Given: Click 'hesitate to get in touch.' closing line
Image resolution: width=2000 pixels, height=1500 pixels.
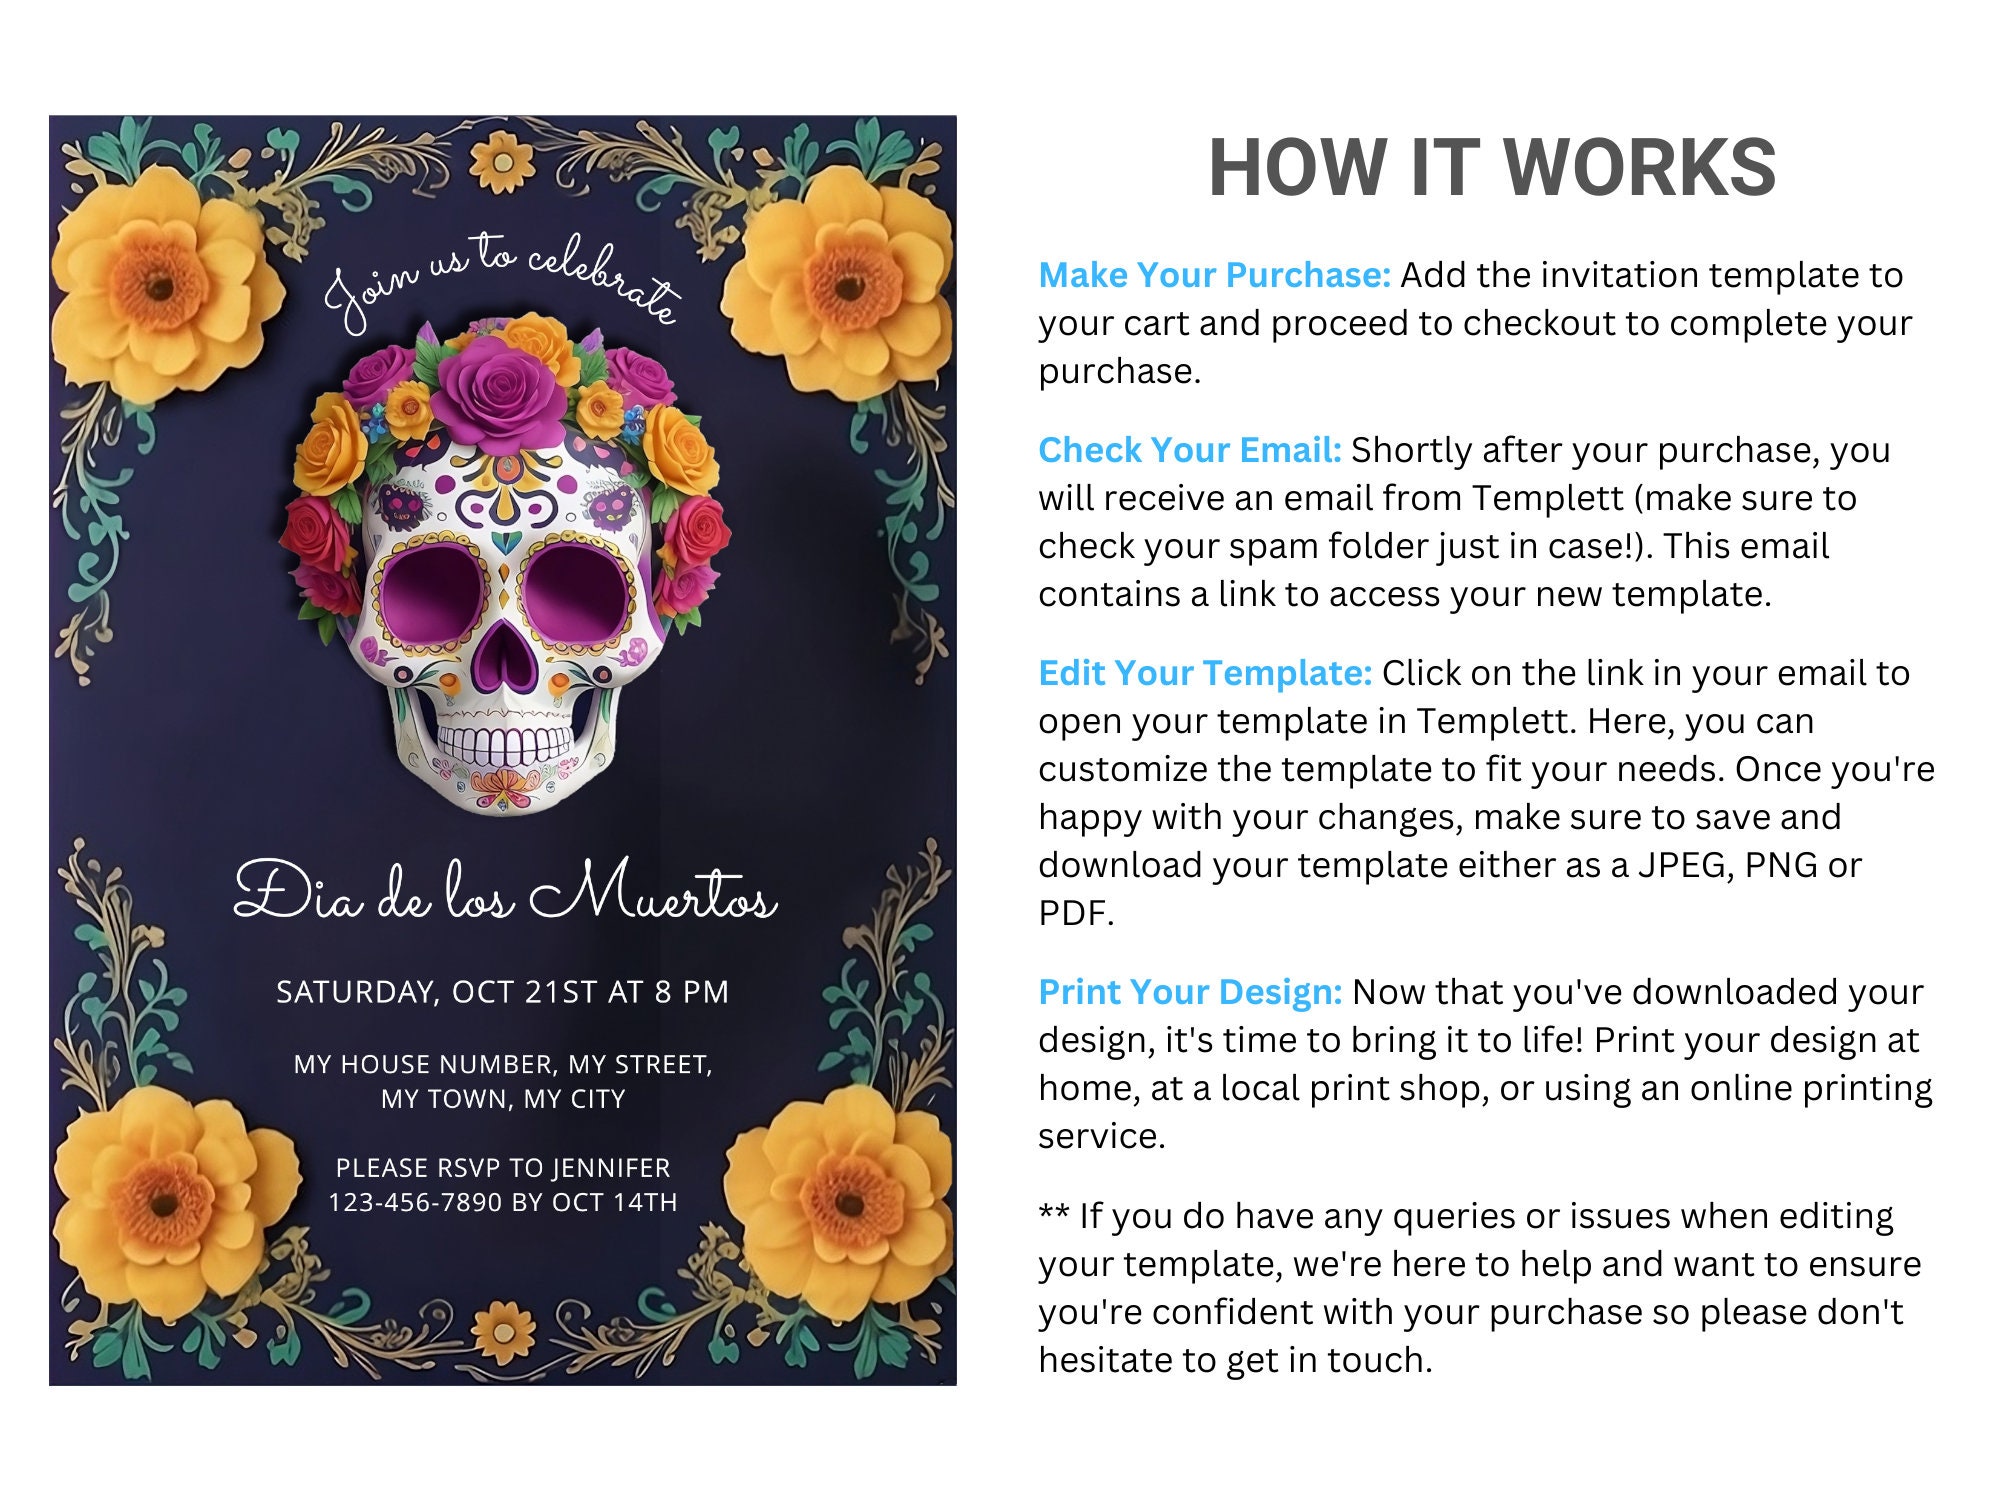Looking at the screenshot, I should 1235,1360.
